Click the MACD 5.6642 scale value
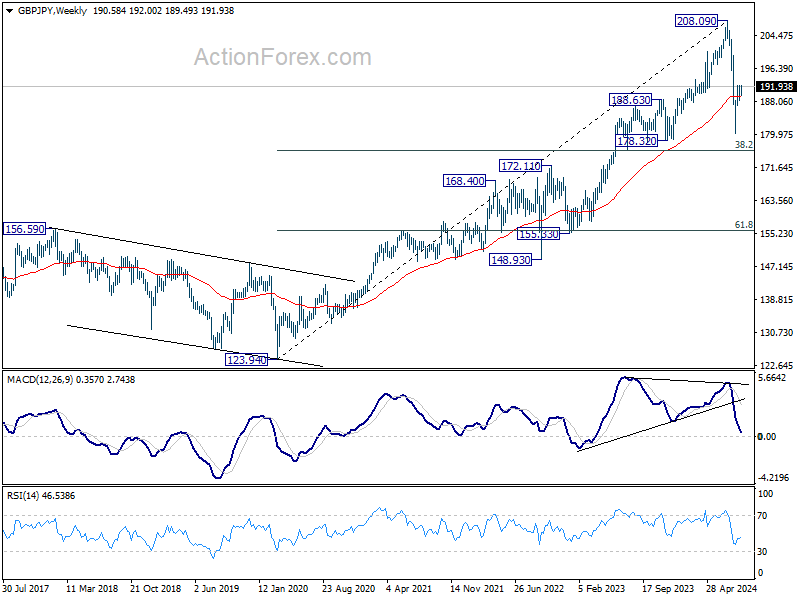This screenshot has width=800, height=600. pyautogui.click(x=772, y=378)
